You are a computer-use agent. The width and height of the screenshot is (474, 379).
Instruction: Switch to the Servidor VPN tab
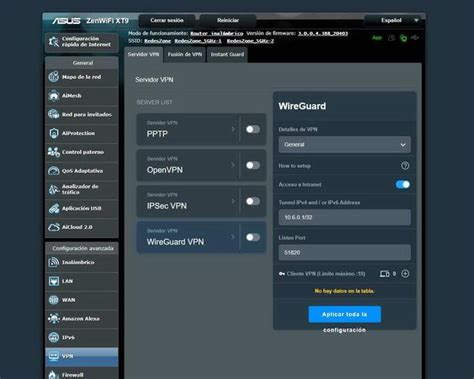(144, 55)
